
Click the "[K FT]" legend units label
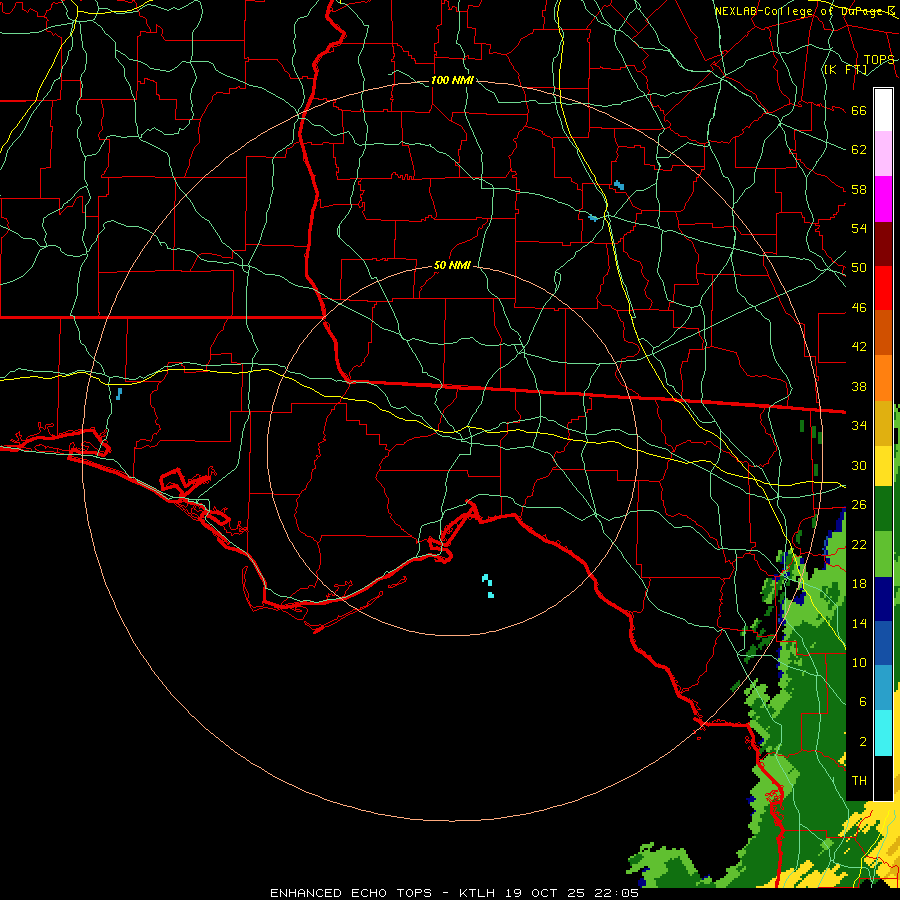(x=845, y=69)
